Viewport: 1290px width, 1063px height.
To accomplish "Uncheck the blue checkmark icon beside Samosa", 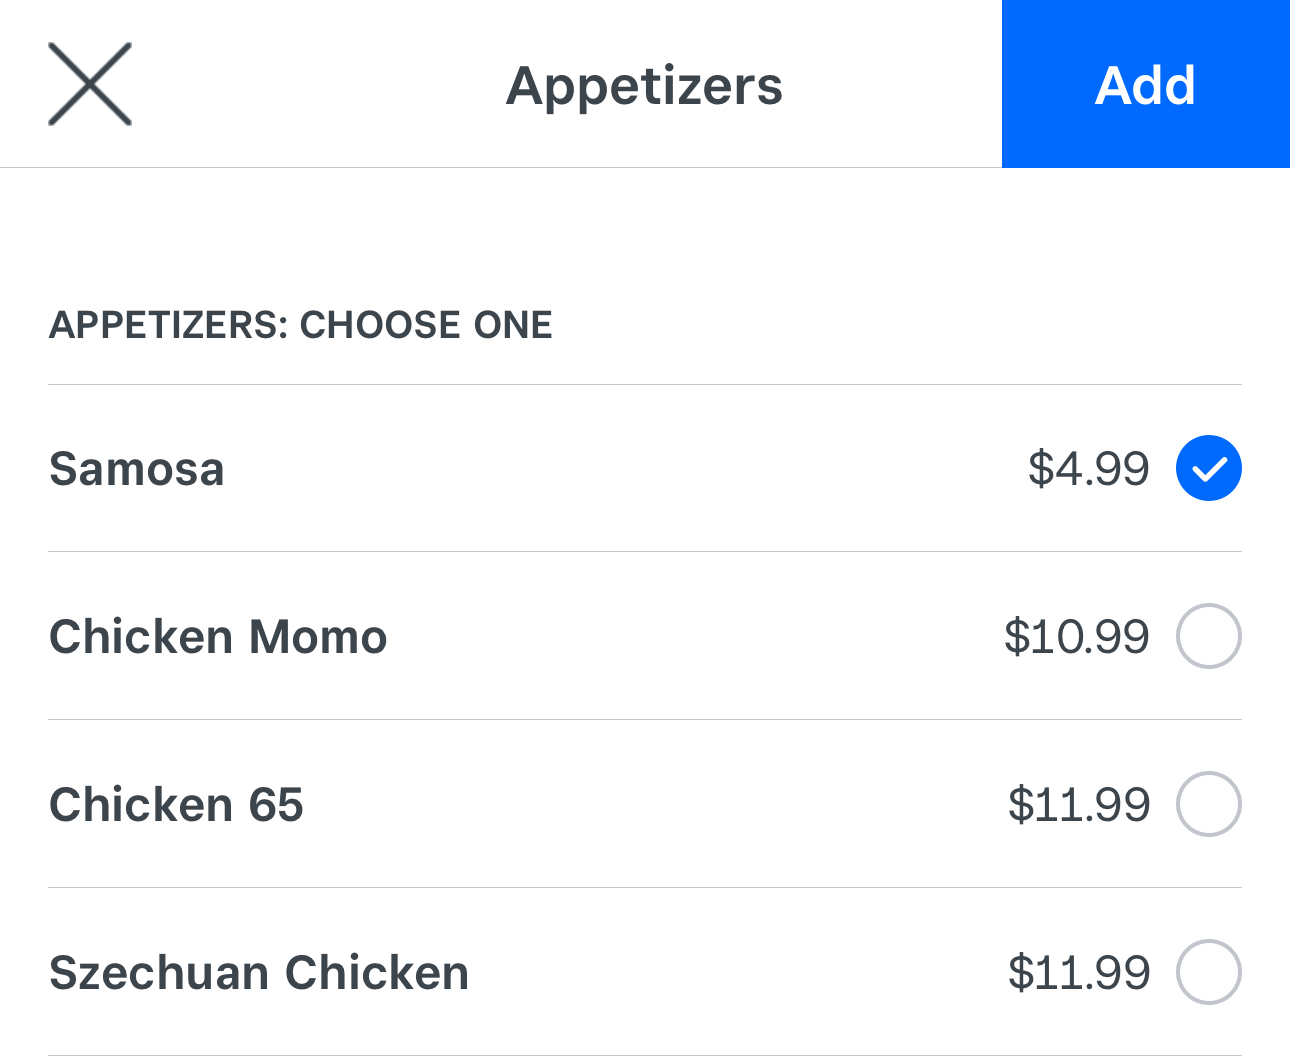I will 1208,468.
